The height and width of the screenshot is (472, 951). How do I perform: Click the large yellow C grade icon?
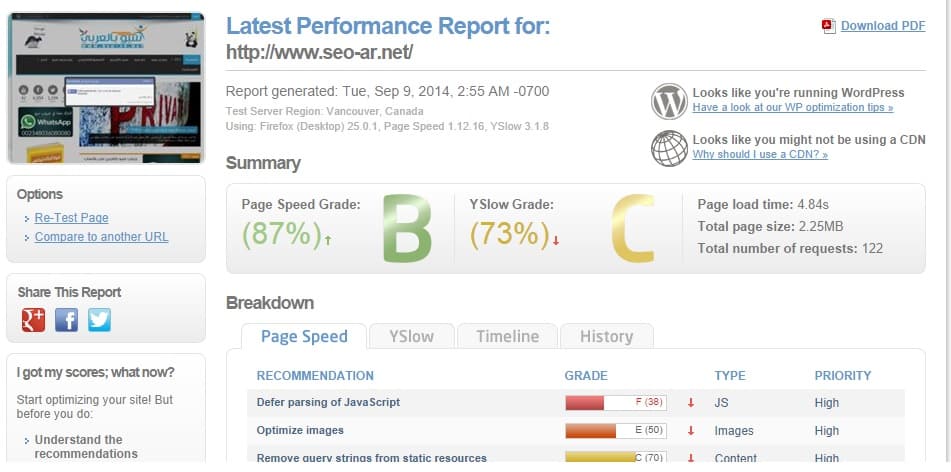pos(633,229)
